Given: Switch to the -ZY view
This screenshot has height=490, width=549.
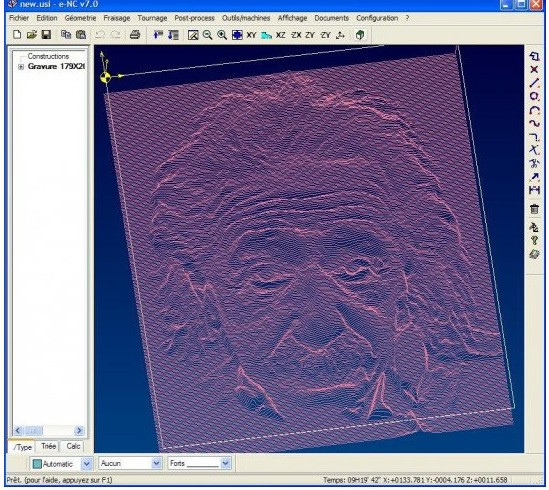Looking at the screenshot, I should pos(325,35).
